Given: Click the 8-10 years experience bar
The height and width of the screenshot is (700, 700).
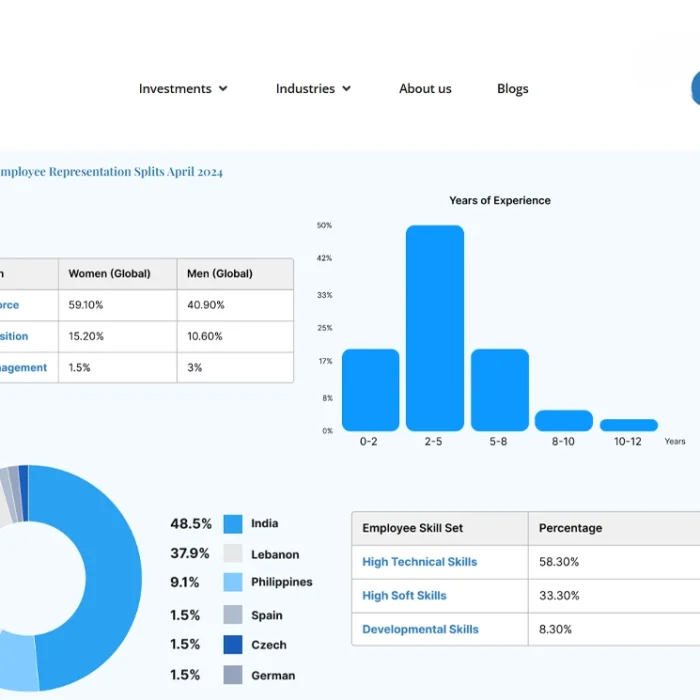Looking at the screenshot, I should point(564,420).
